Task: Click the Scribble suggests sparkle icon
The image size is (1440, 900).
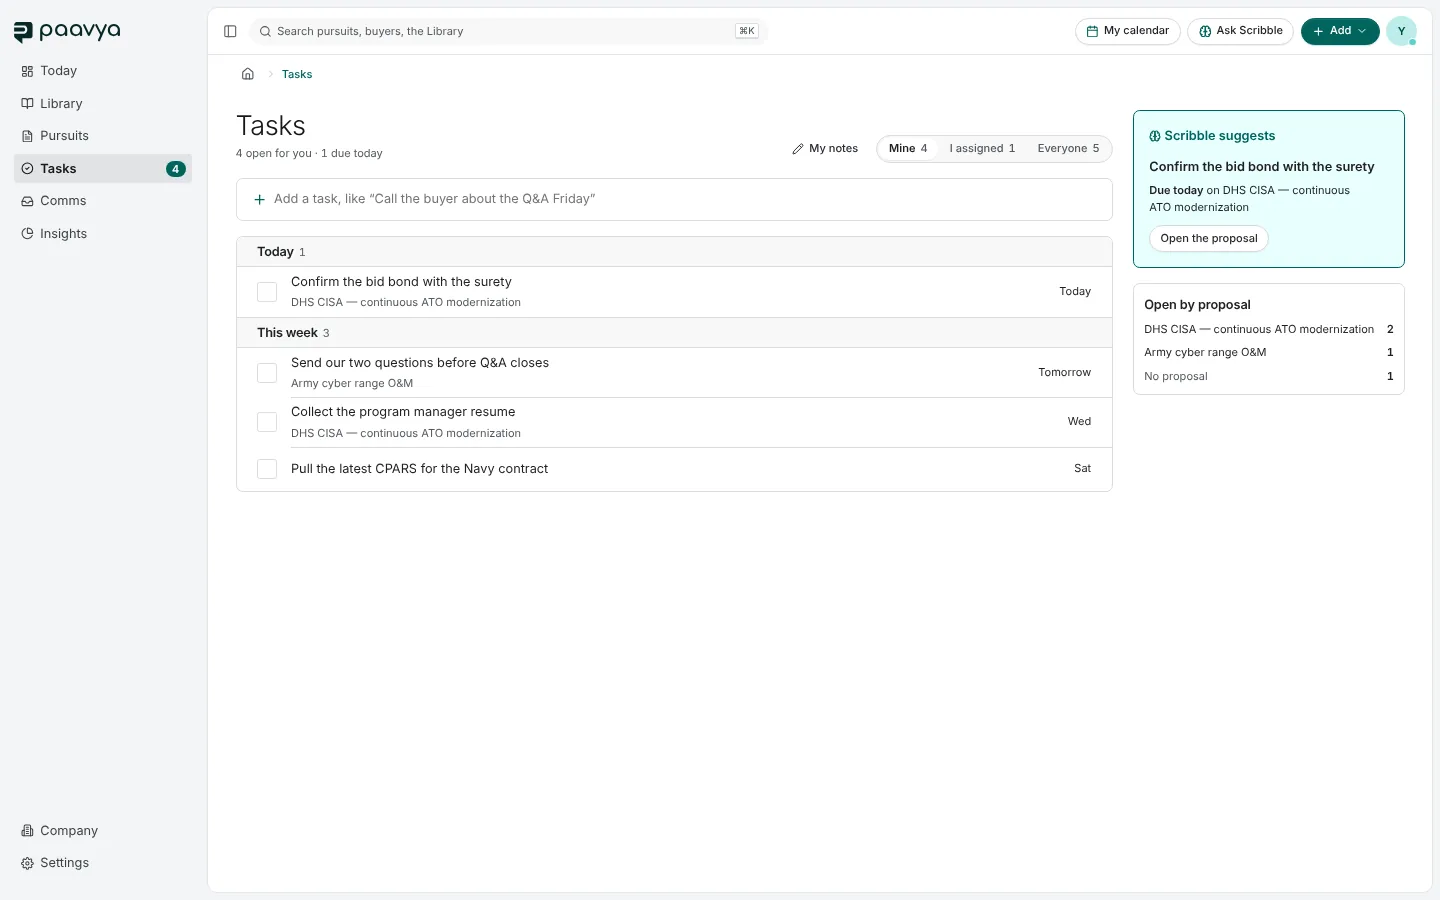Action: [1155, 136]
